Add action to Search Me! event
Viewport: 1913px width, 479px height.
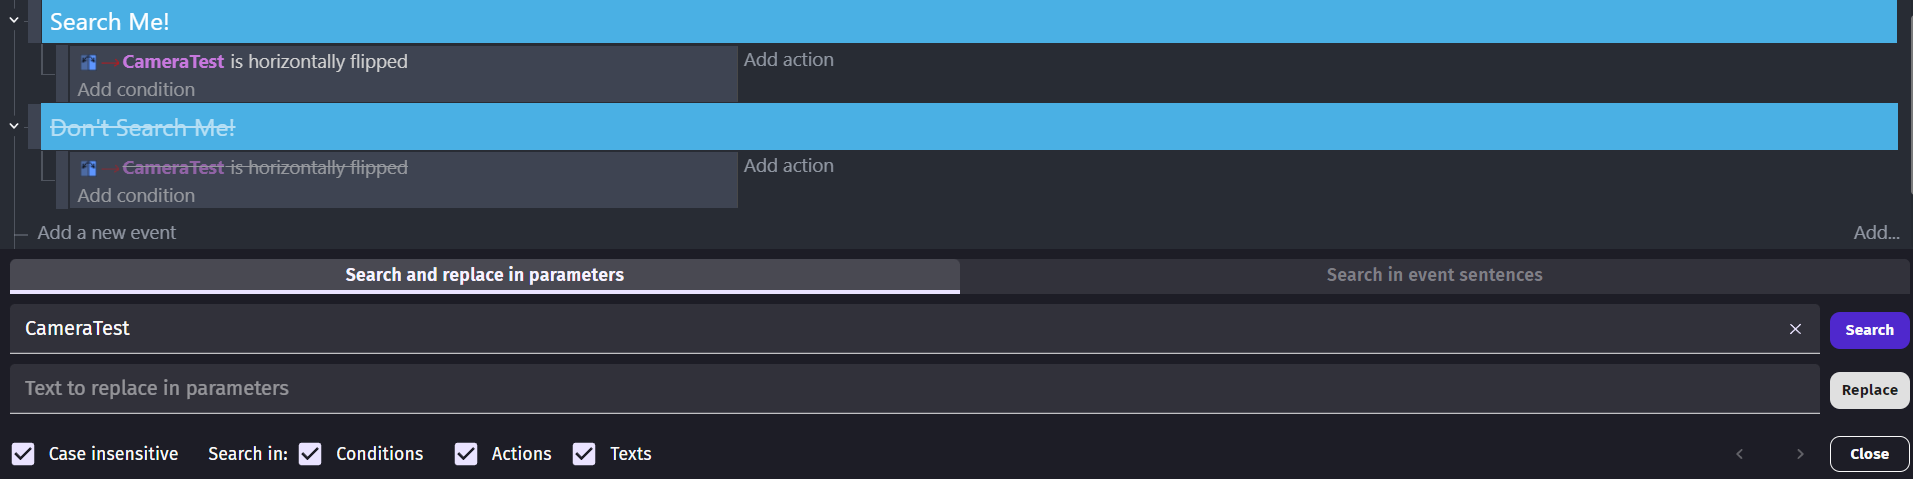coord(788,60)
